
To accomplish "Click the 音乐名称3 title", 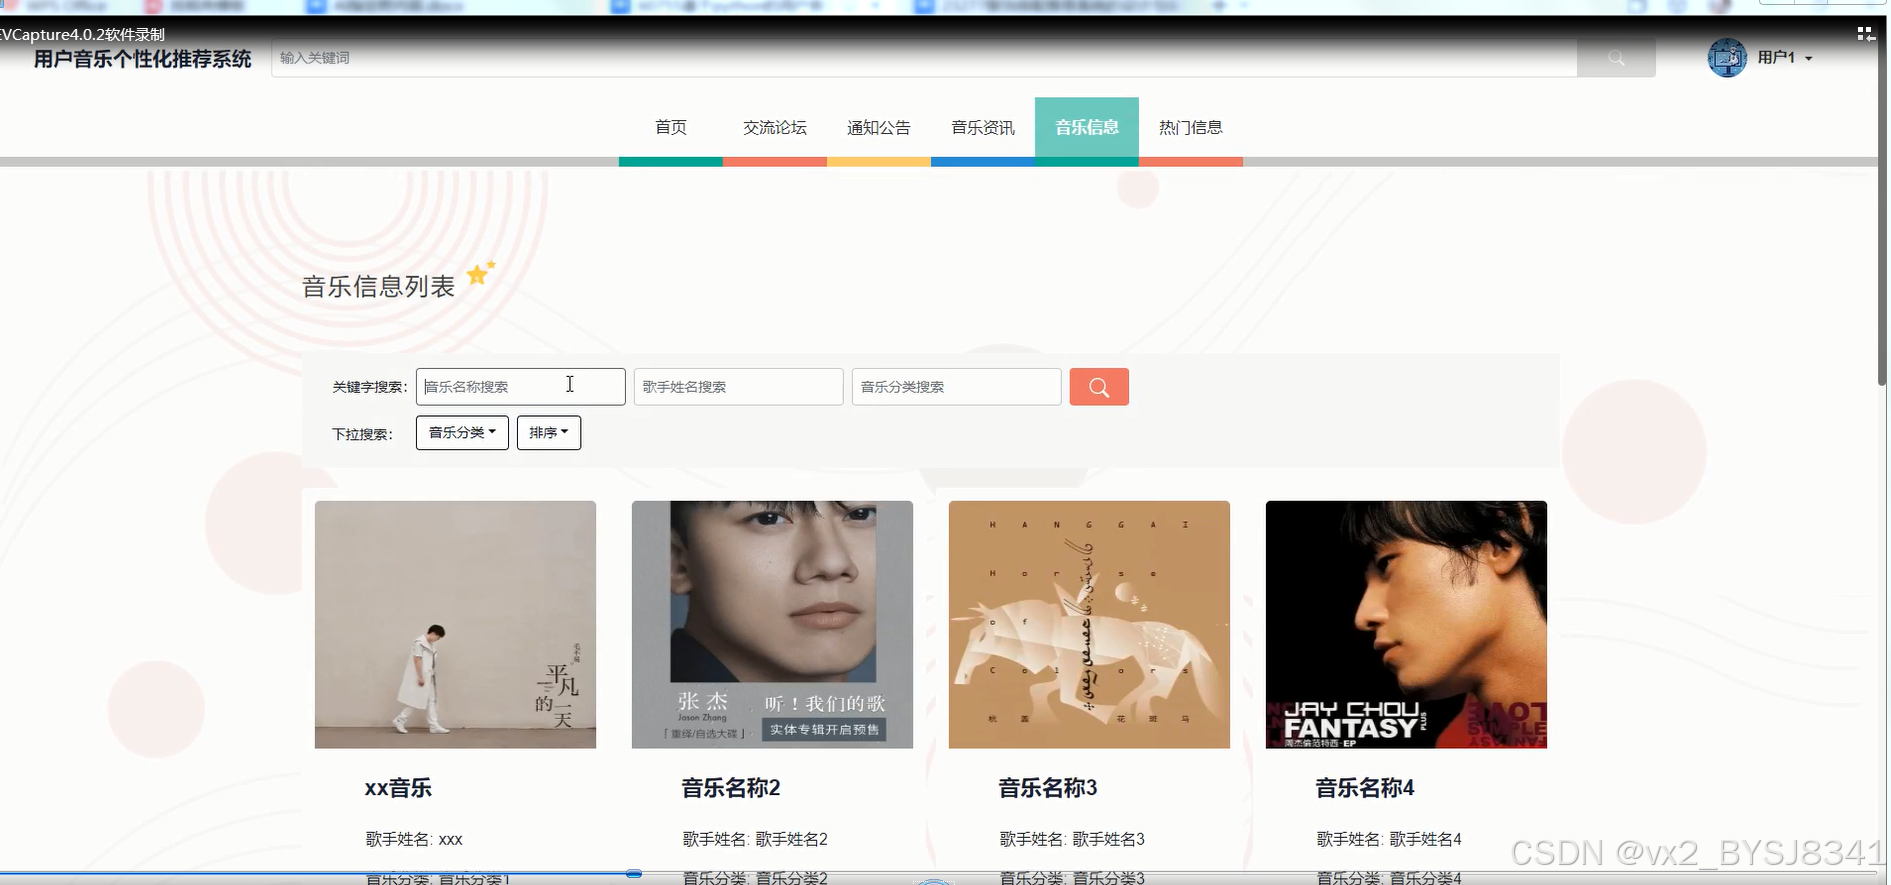I will click(x=1048, y=788).
